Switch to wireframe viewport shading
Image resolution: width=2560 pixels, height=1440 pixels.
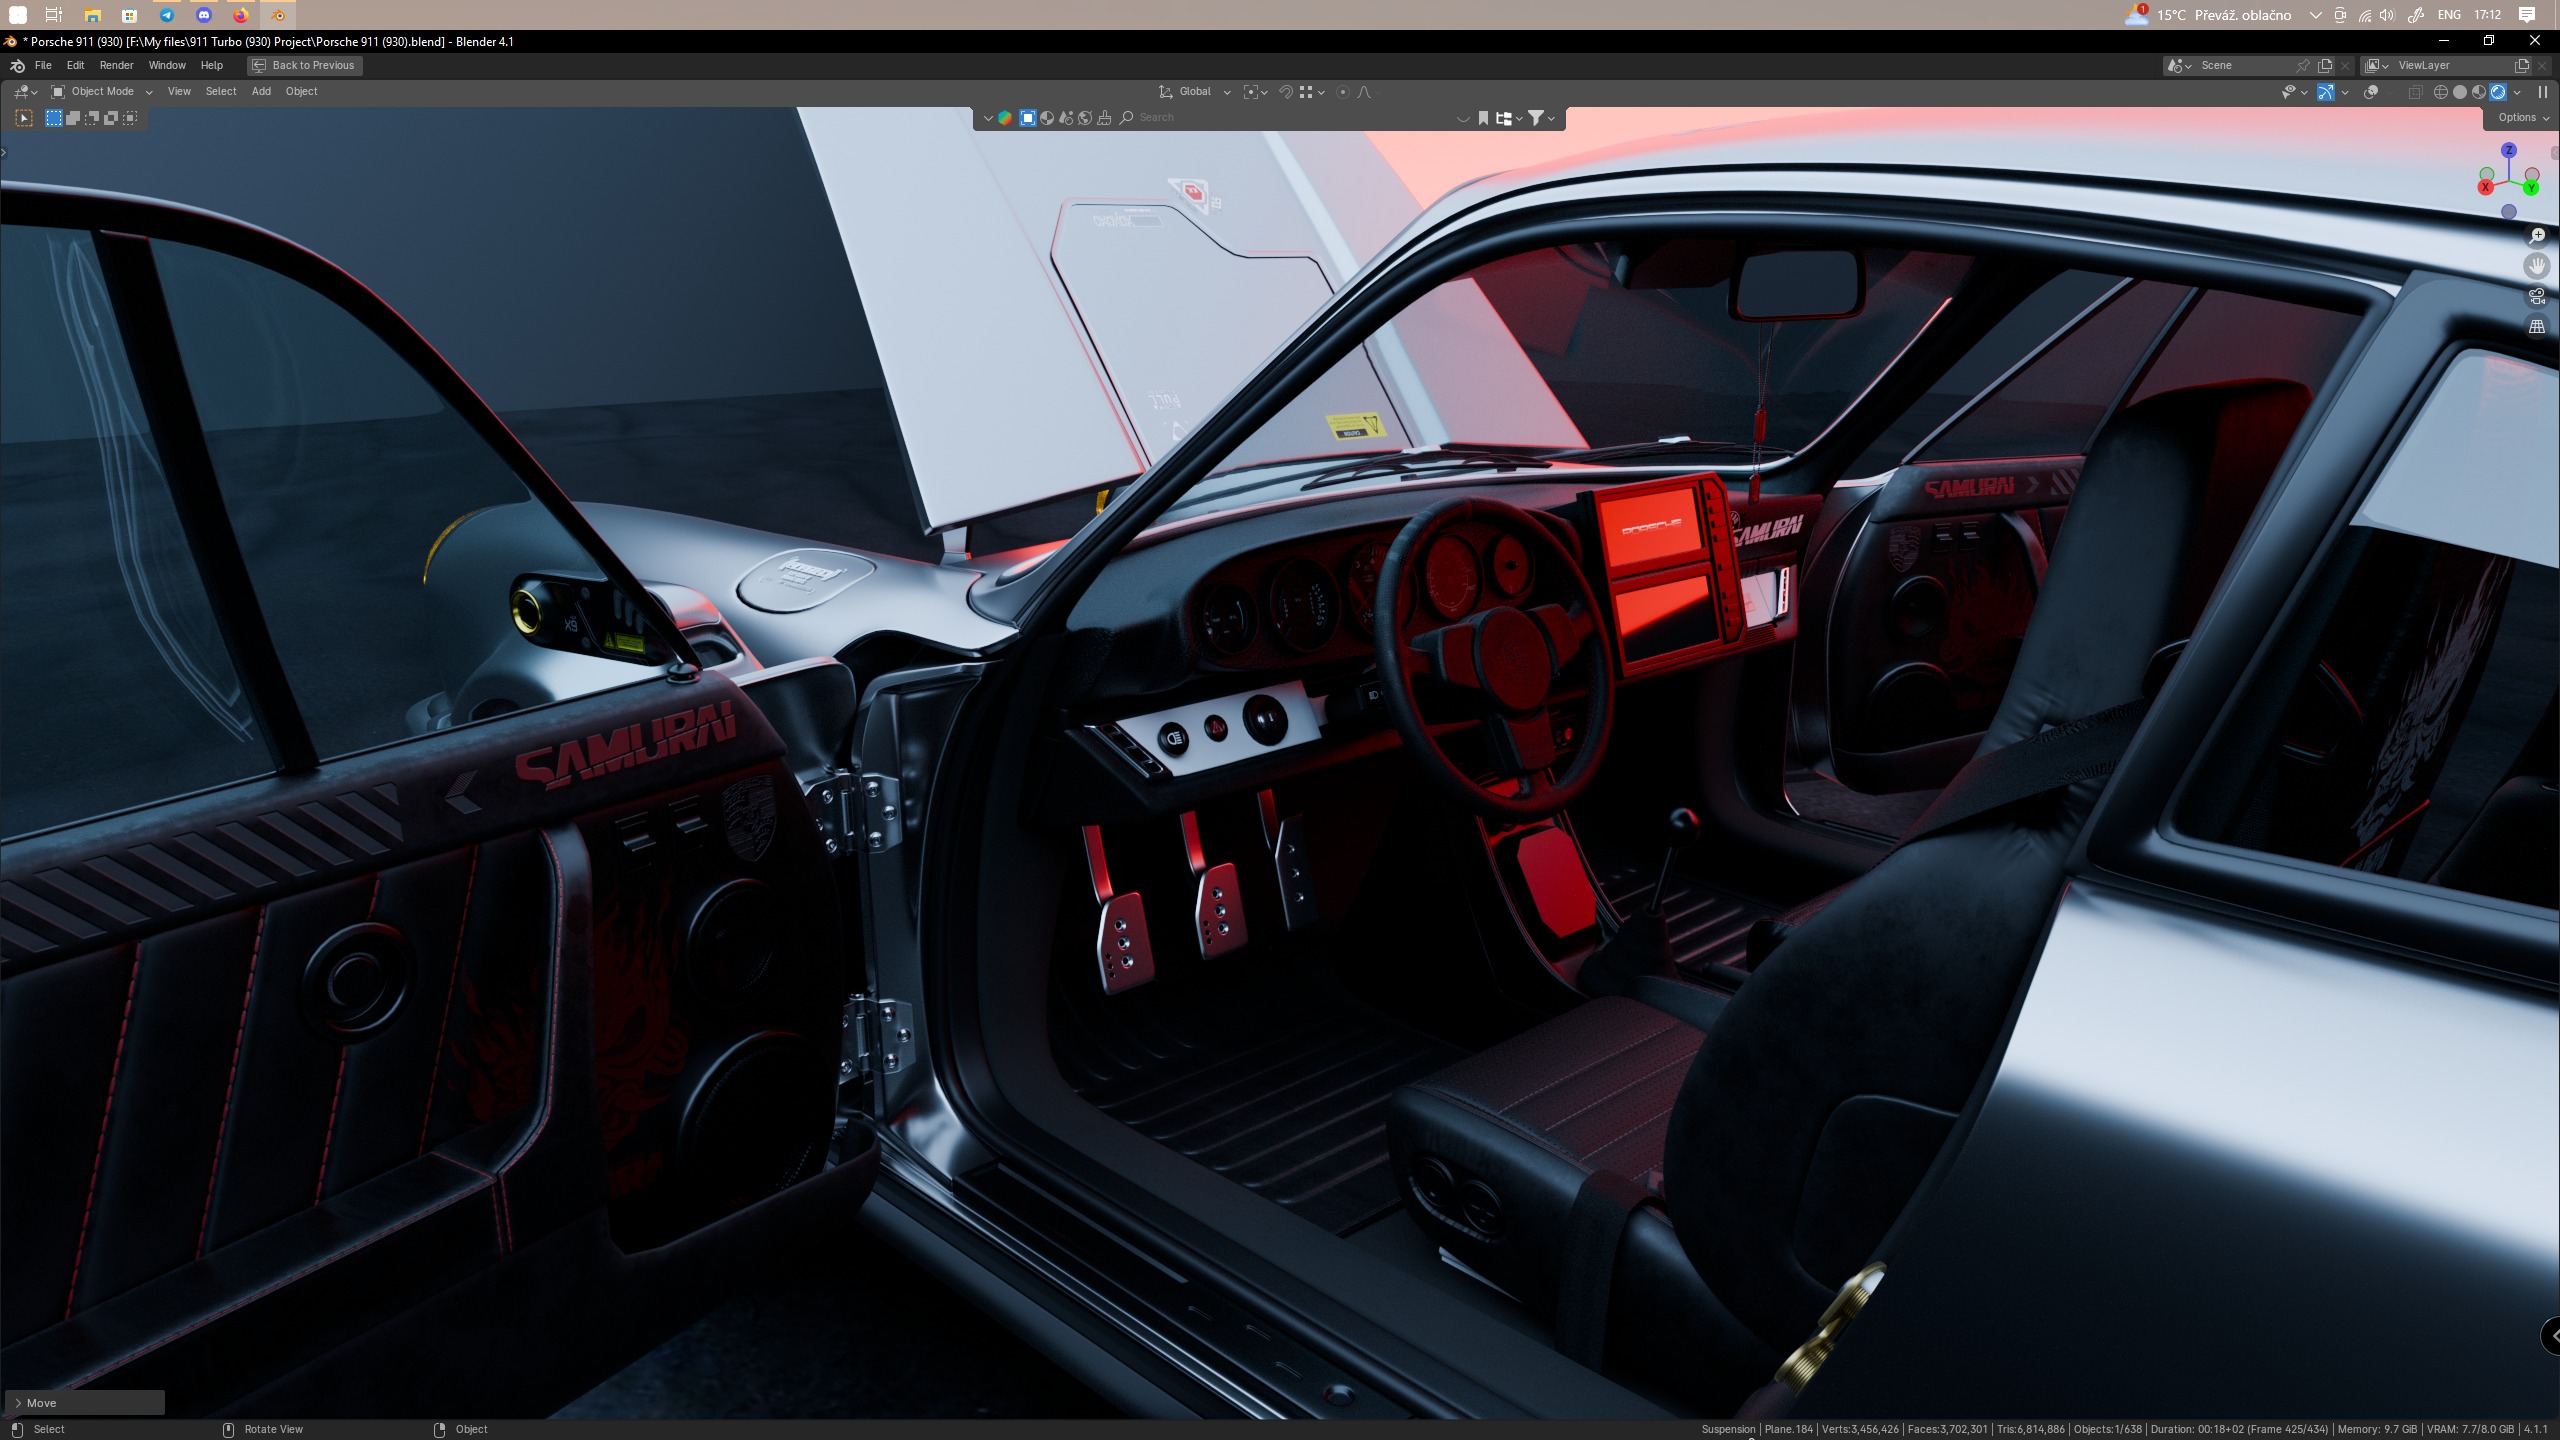coord(2440,92)
